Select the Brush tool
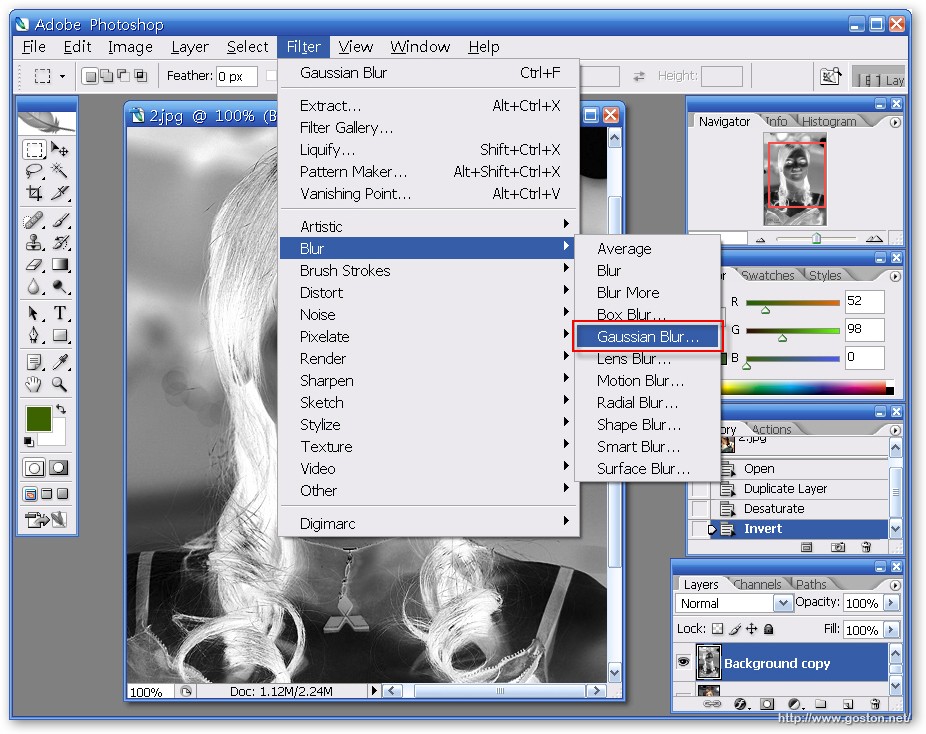Image resolution: width=926 pixels, height=734 pixels. point(59,221)
